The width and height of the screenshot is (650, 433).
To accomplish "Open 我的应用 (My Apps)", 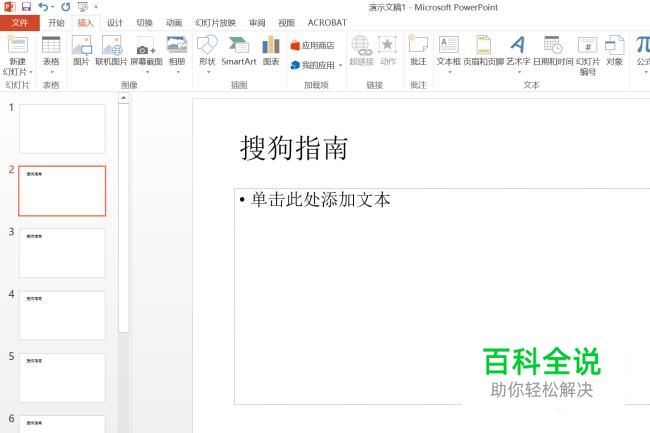I will click(x=313, y=65).
